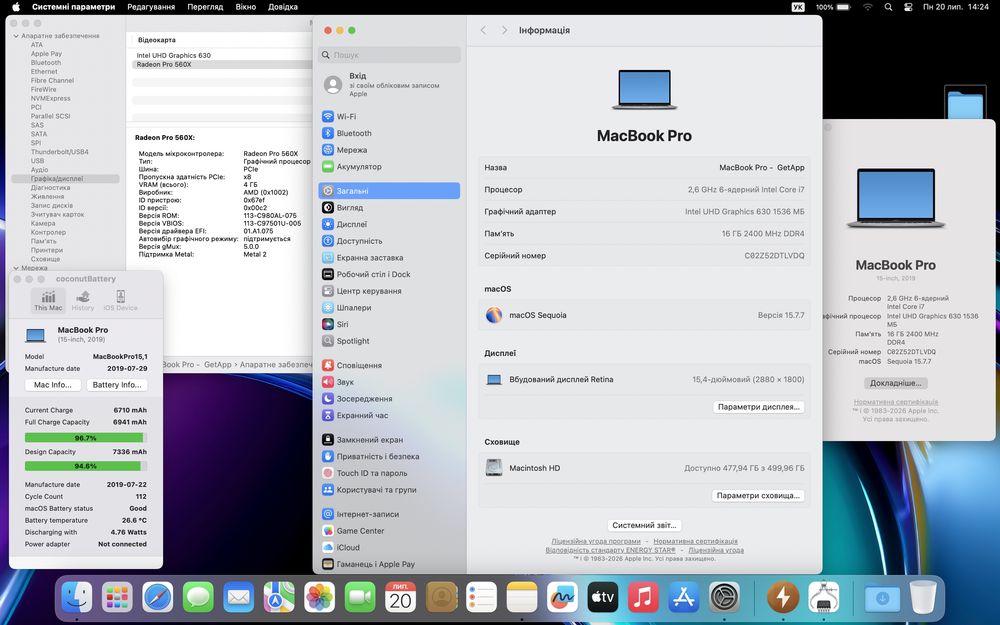The height and width of the screenshot is (625, 1000).
Task: Open Дисплеї settings pane
Action: tap(389, 224)
